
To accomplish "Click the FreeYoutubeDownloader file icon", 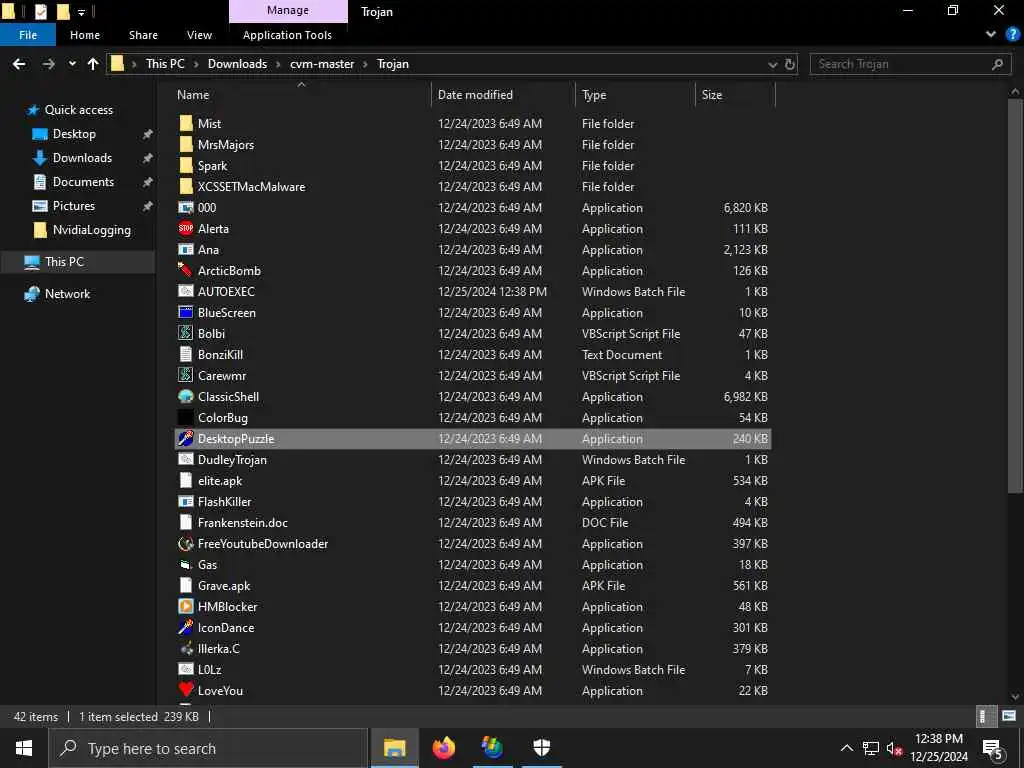I will 185,543.
